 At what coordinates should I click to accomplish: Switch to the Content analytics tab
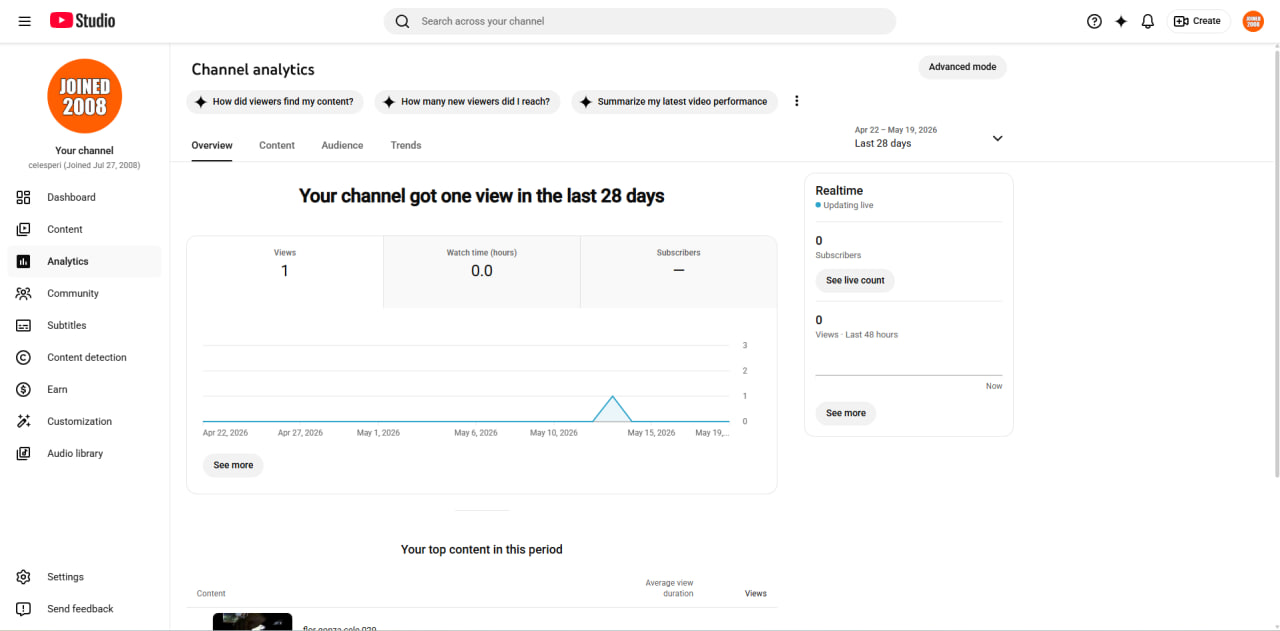[277, 146]
